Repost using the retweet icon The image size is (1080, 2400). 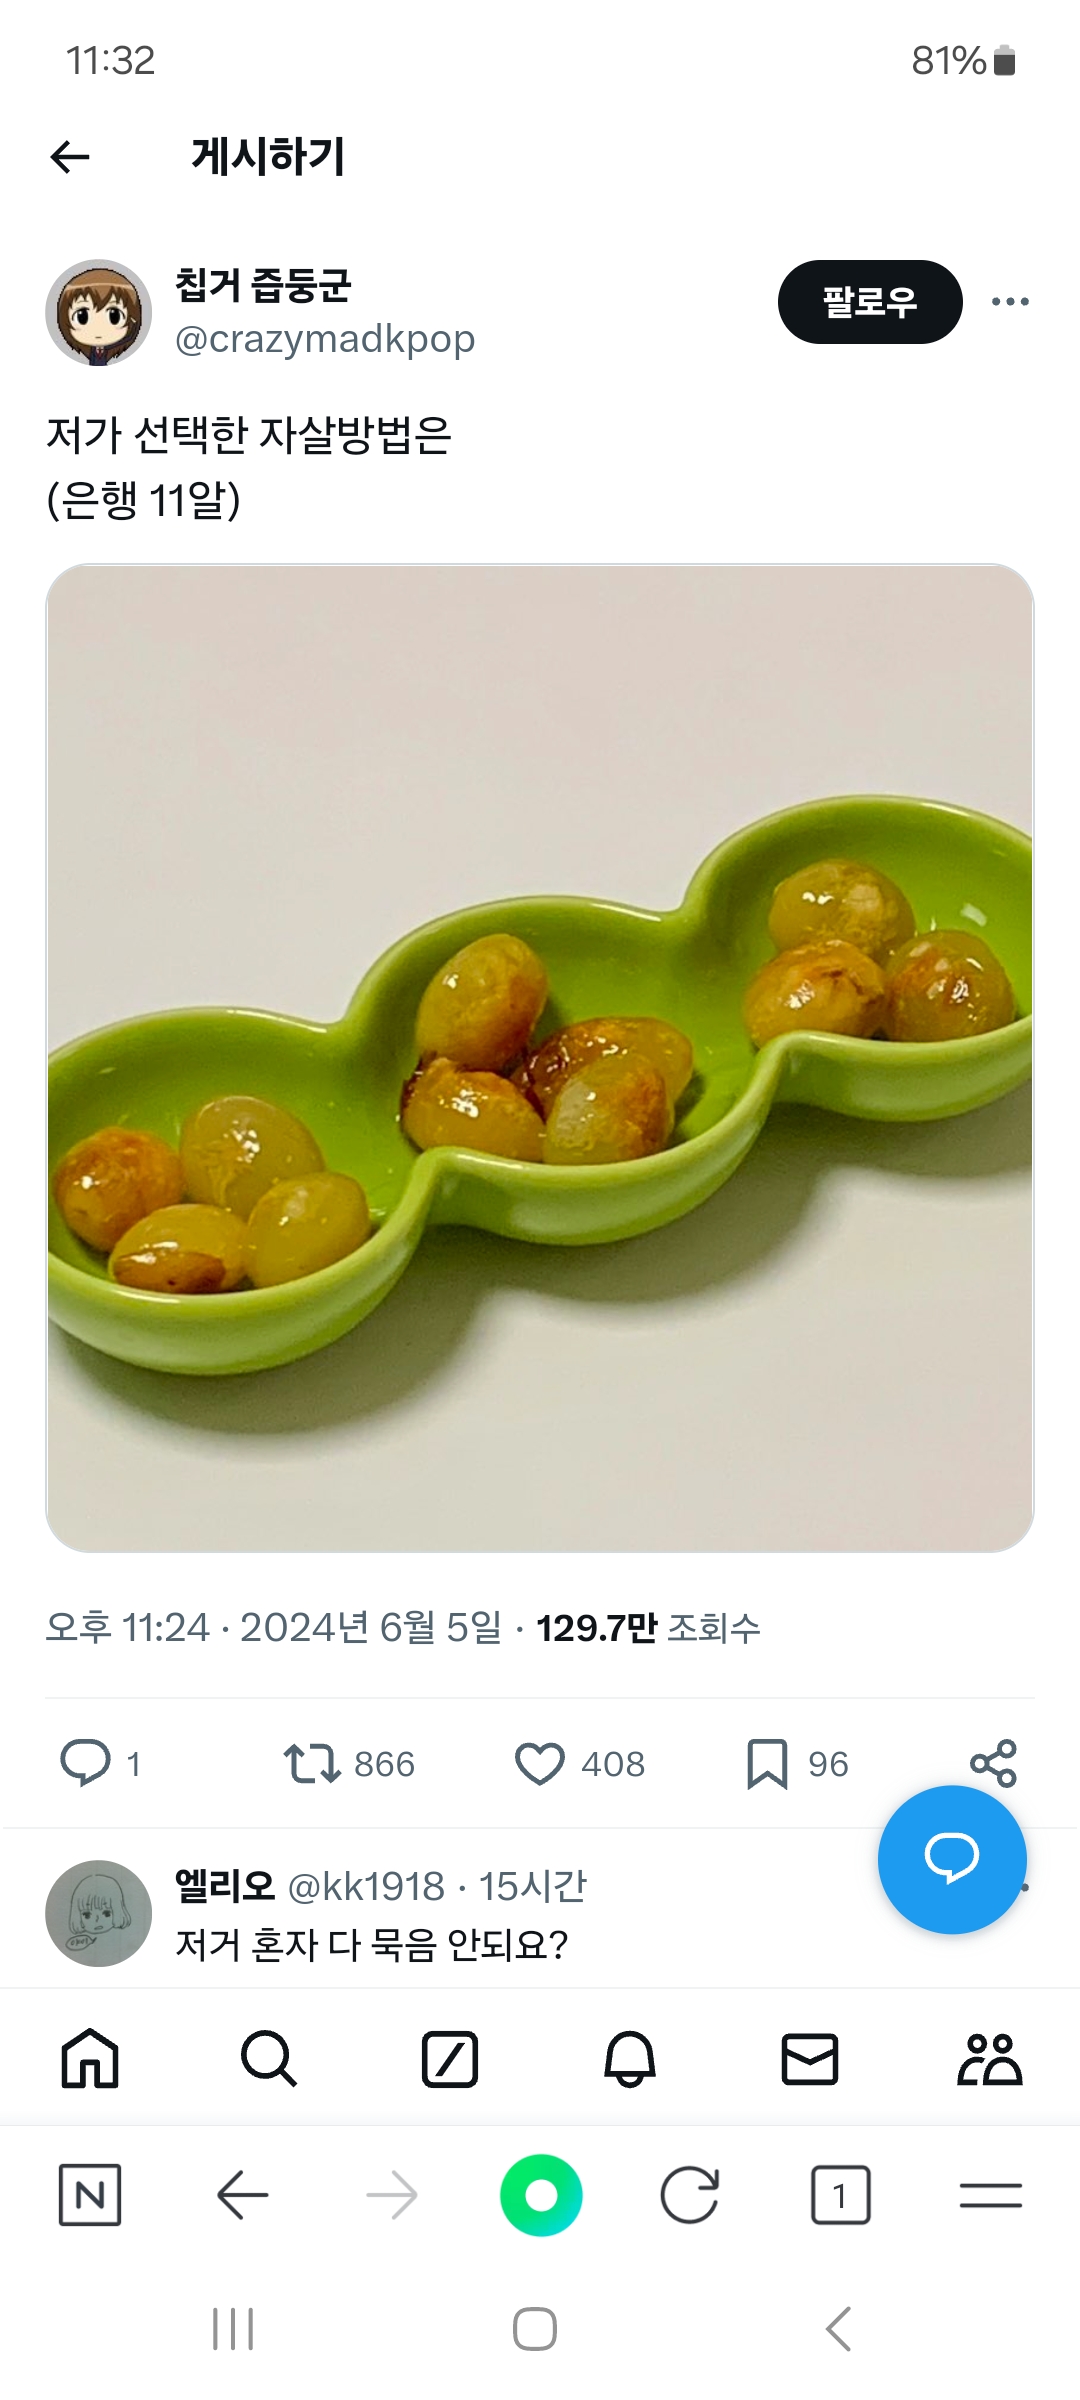click(x=312, y=1763)
